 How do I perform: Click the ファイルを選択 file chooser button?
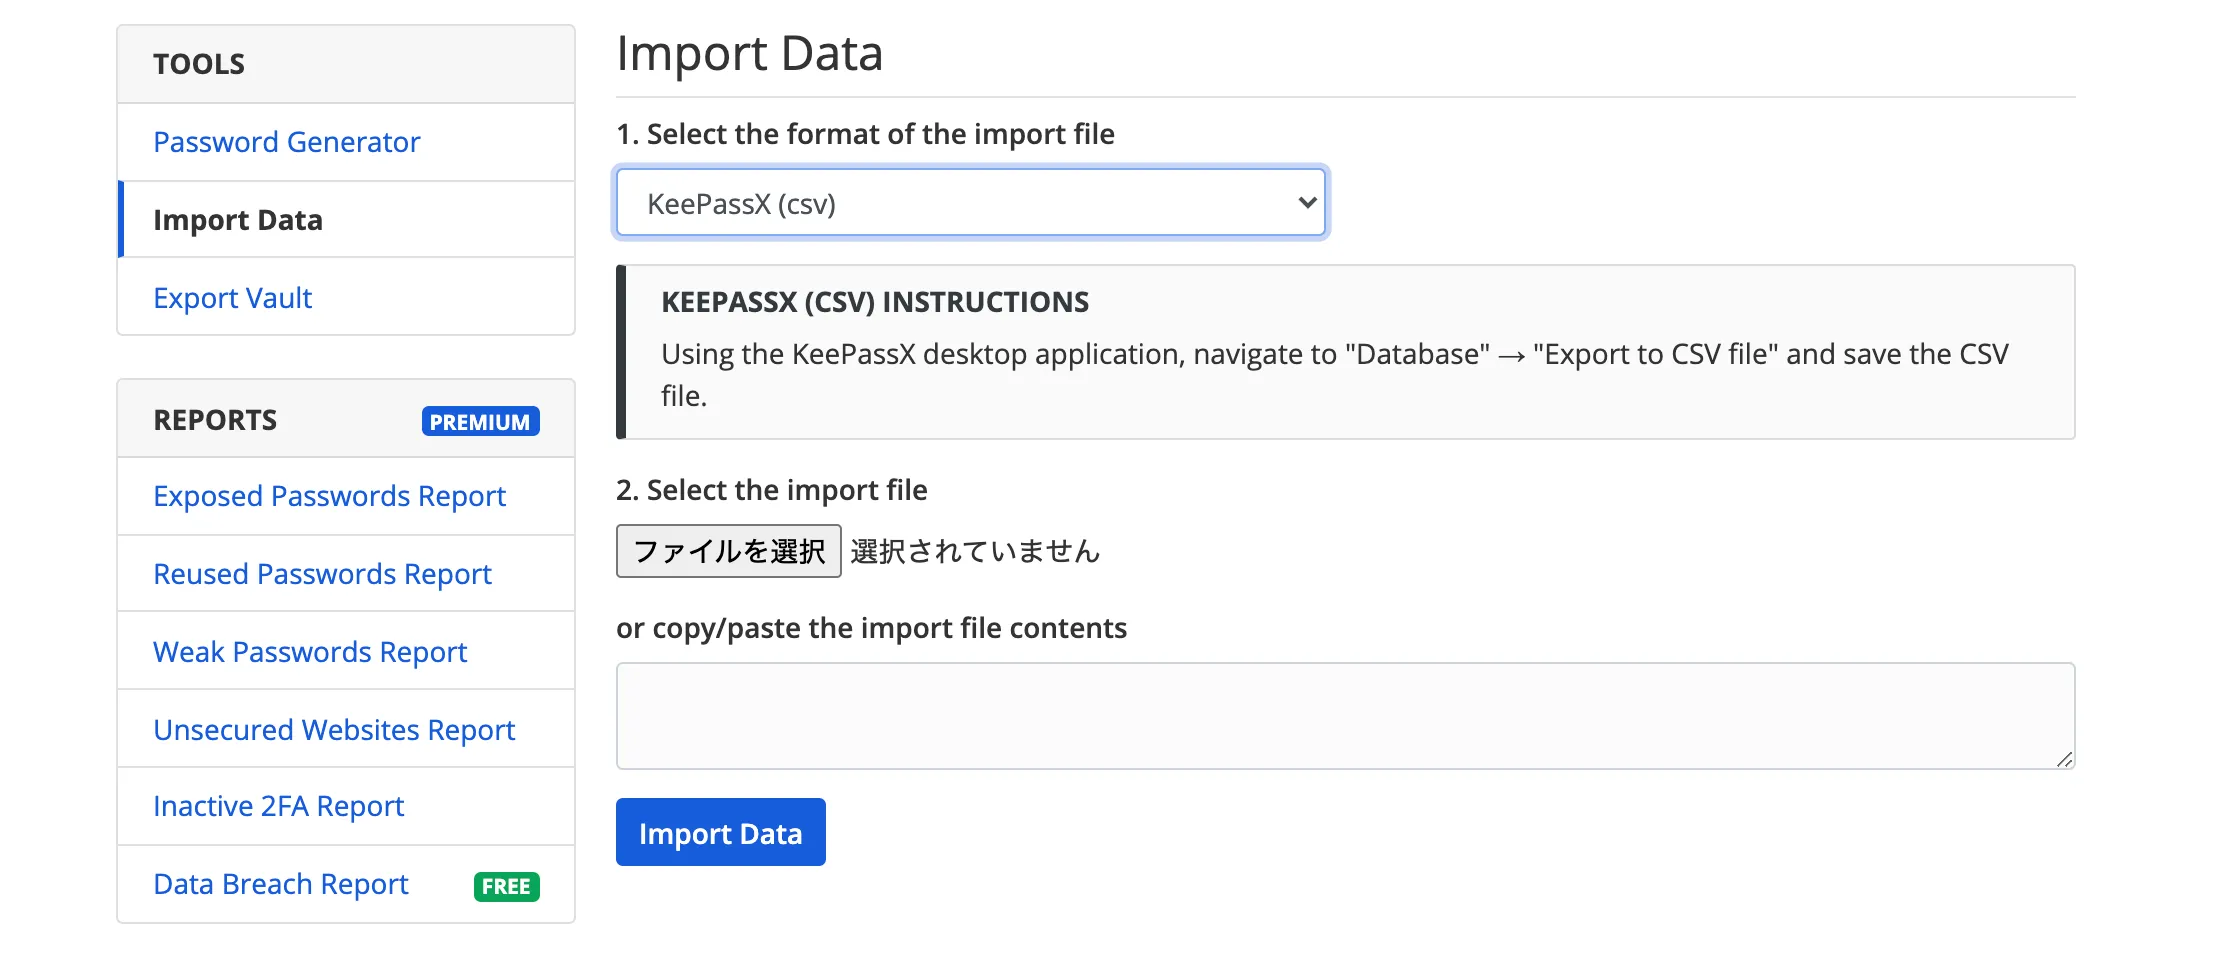pos(728,551)
